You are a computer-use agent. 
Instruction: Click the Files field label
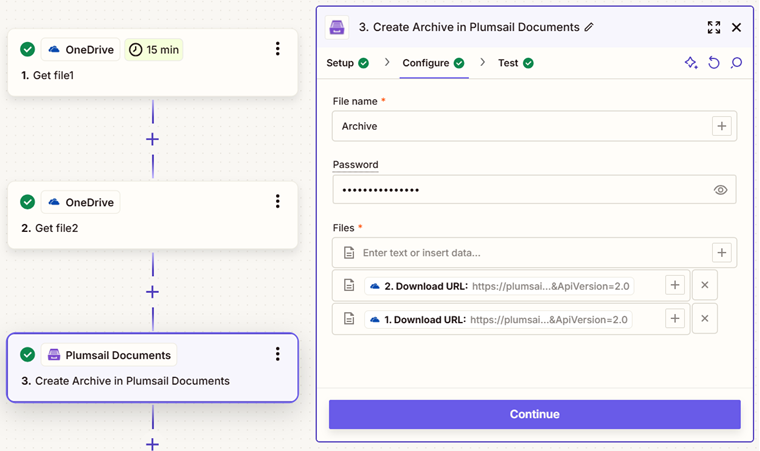pyautogui.click(x=344, y=228)
